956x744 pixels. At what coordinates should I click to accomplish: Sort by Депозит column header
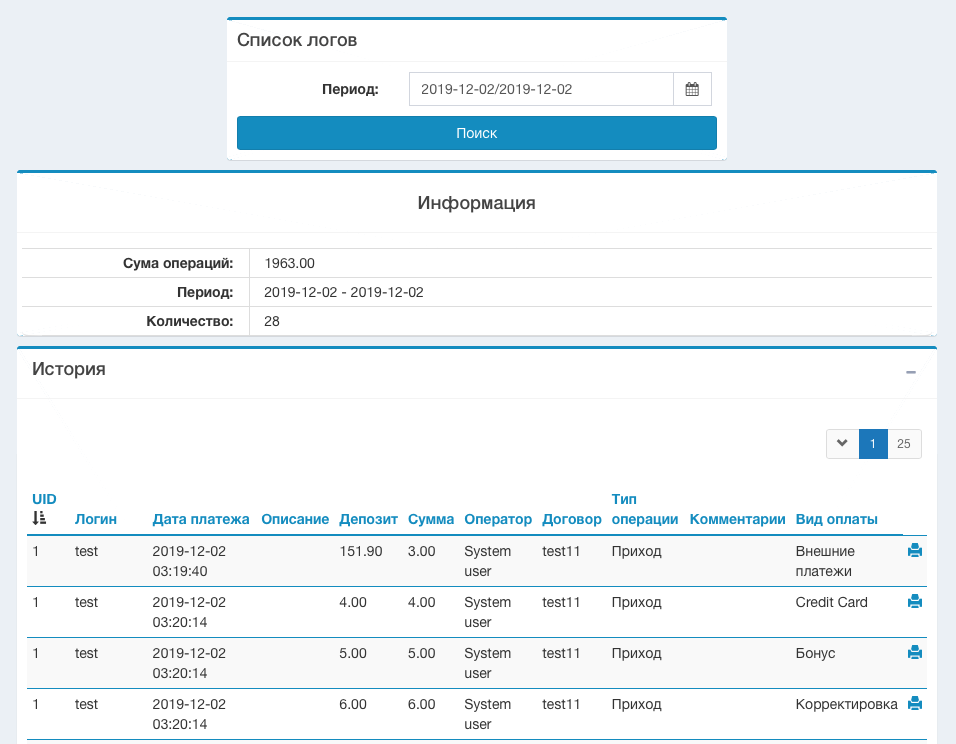(x=368, y=519)
